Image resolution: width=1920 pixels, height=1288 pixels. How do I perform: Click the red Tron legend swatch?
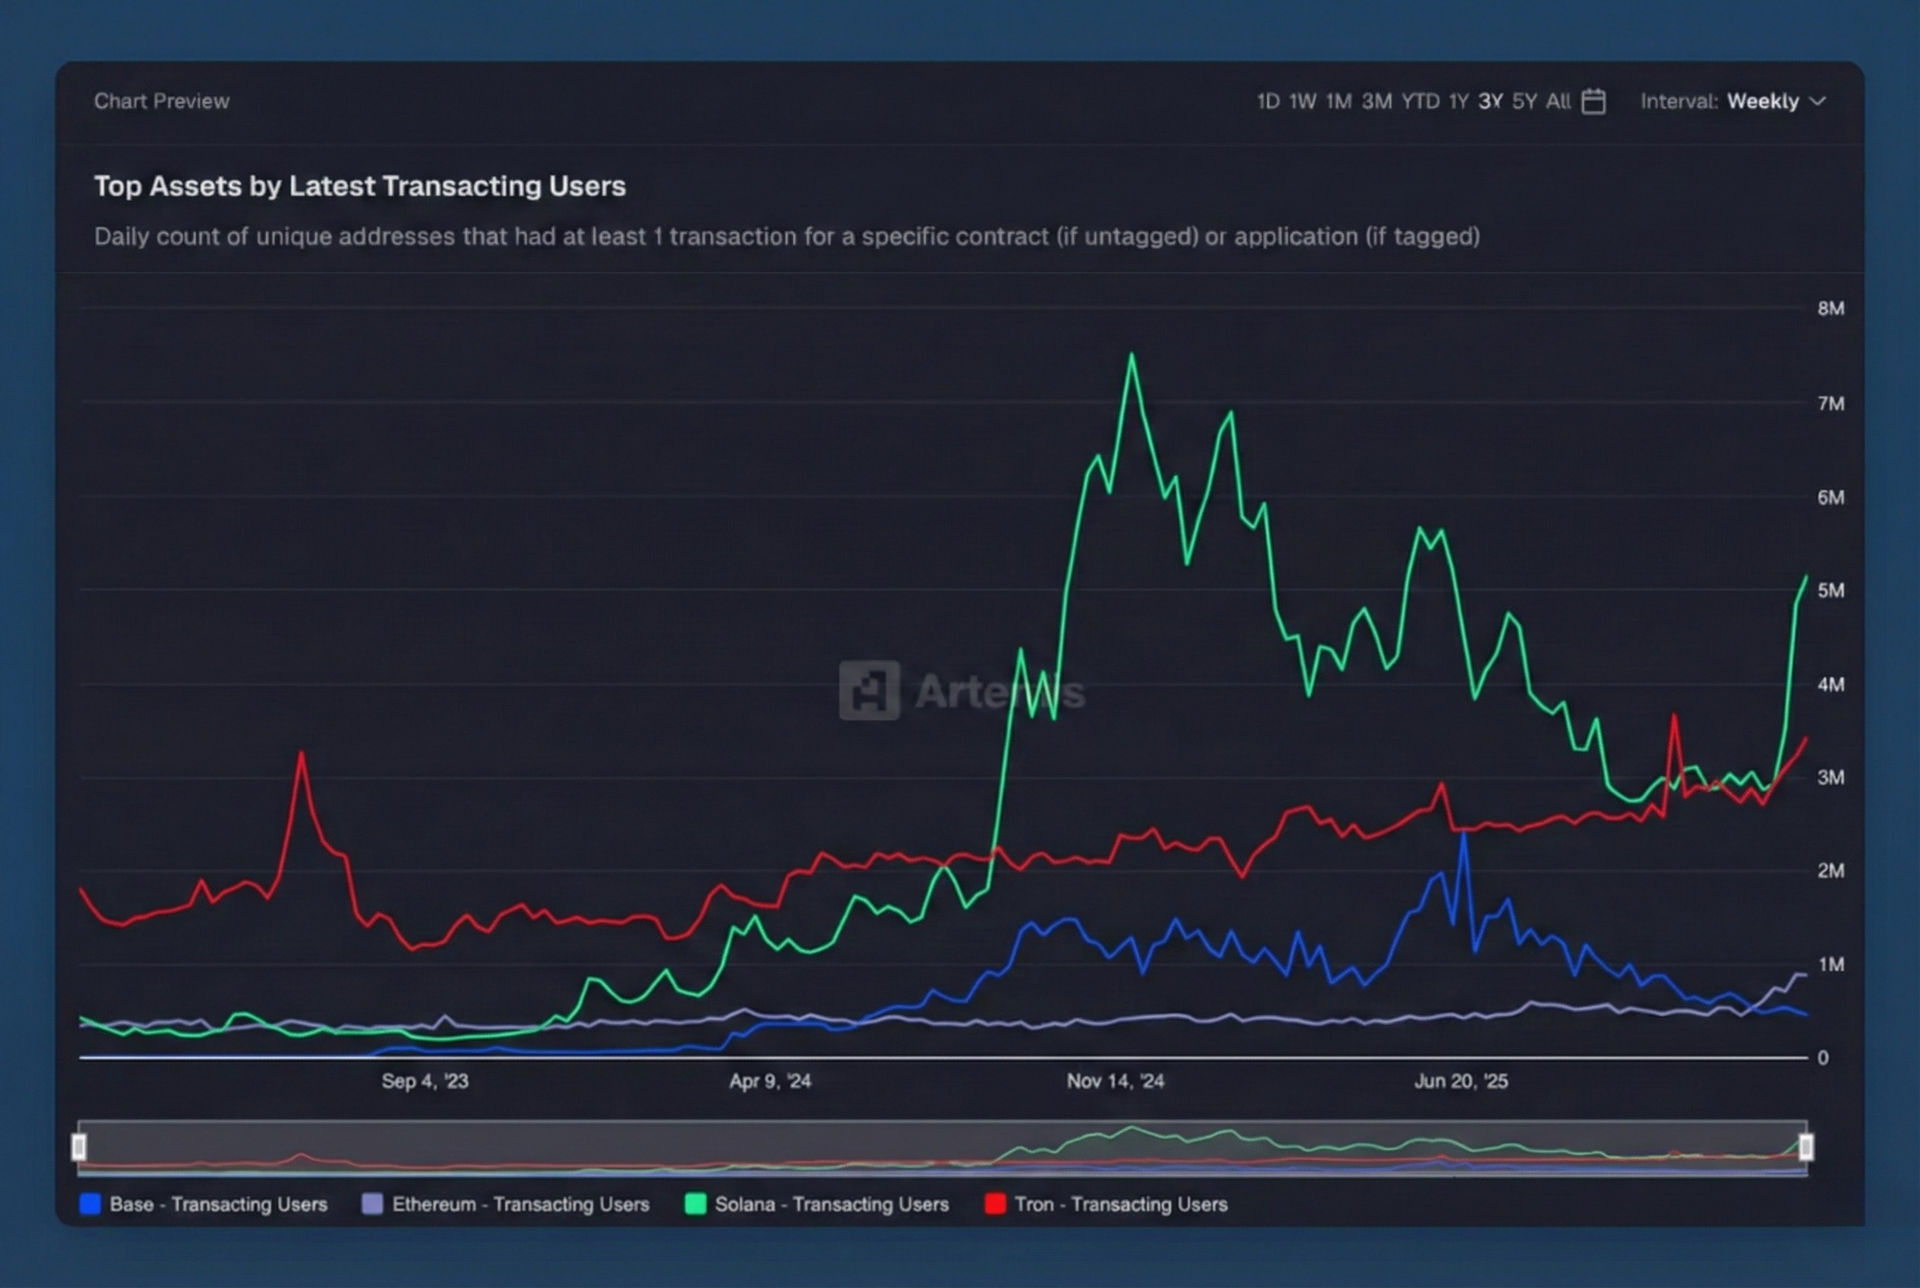click(995, 1204)
